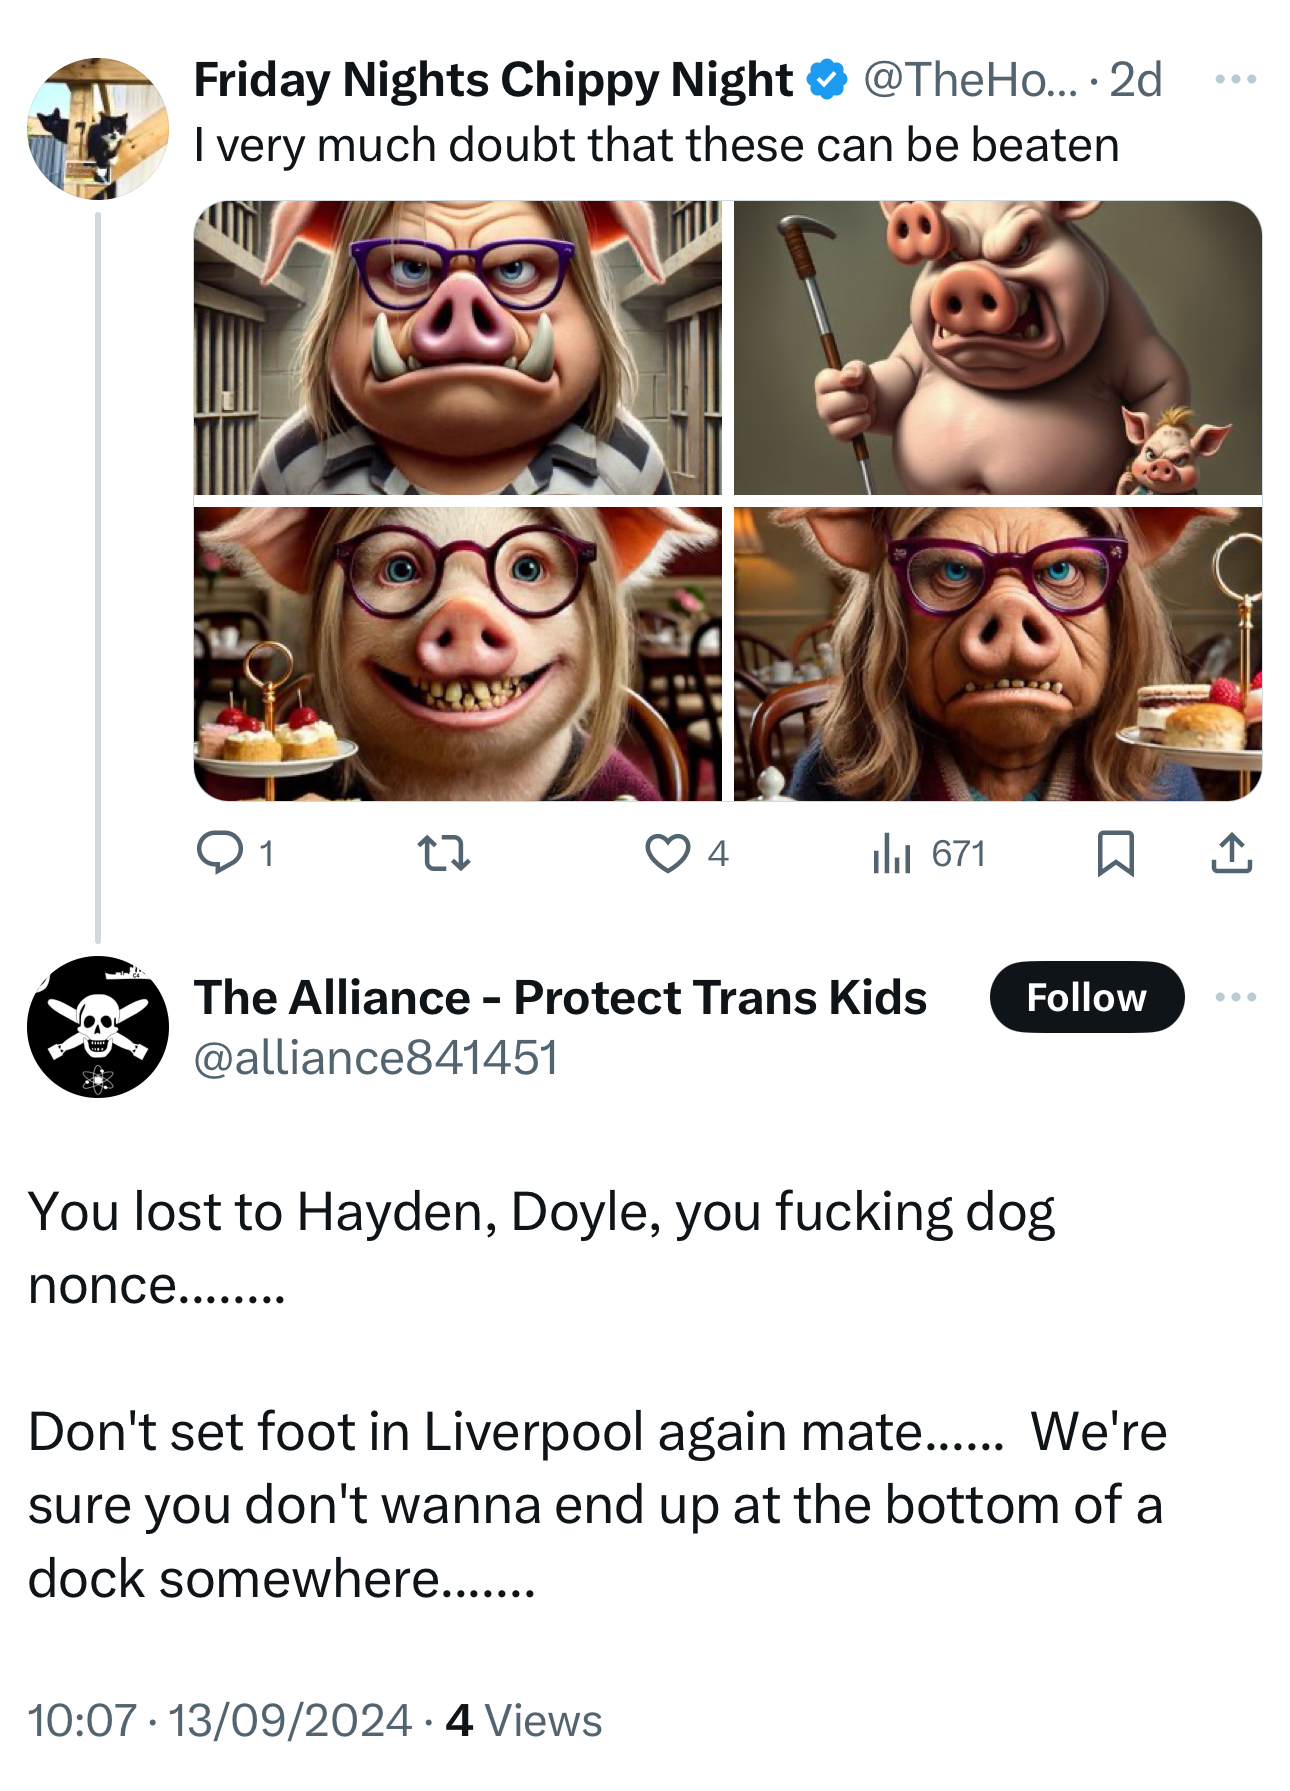Click the blue verified badge

(x=827, y=80)
